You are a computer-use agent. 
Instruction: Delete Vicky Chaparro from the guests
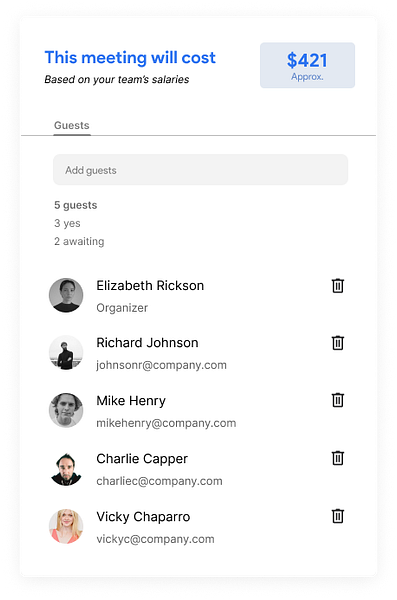click(337, 516)
